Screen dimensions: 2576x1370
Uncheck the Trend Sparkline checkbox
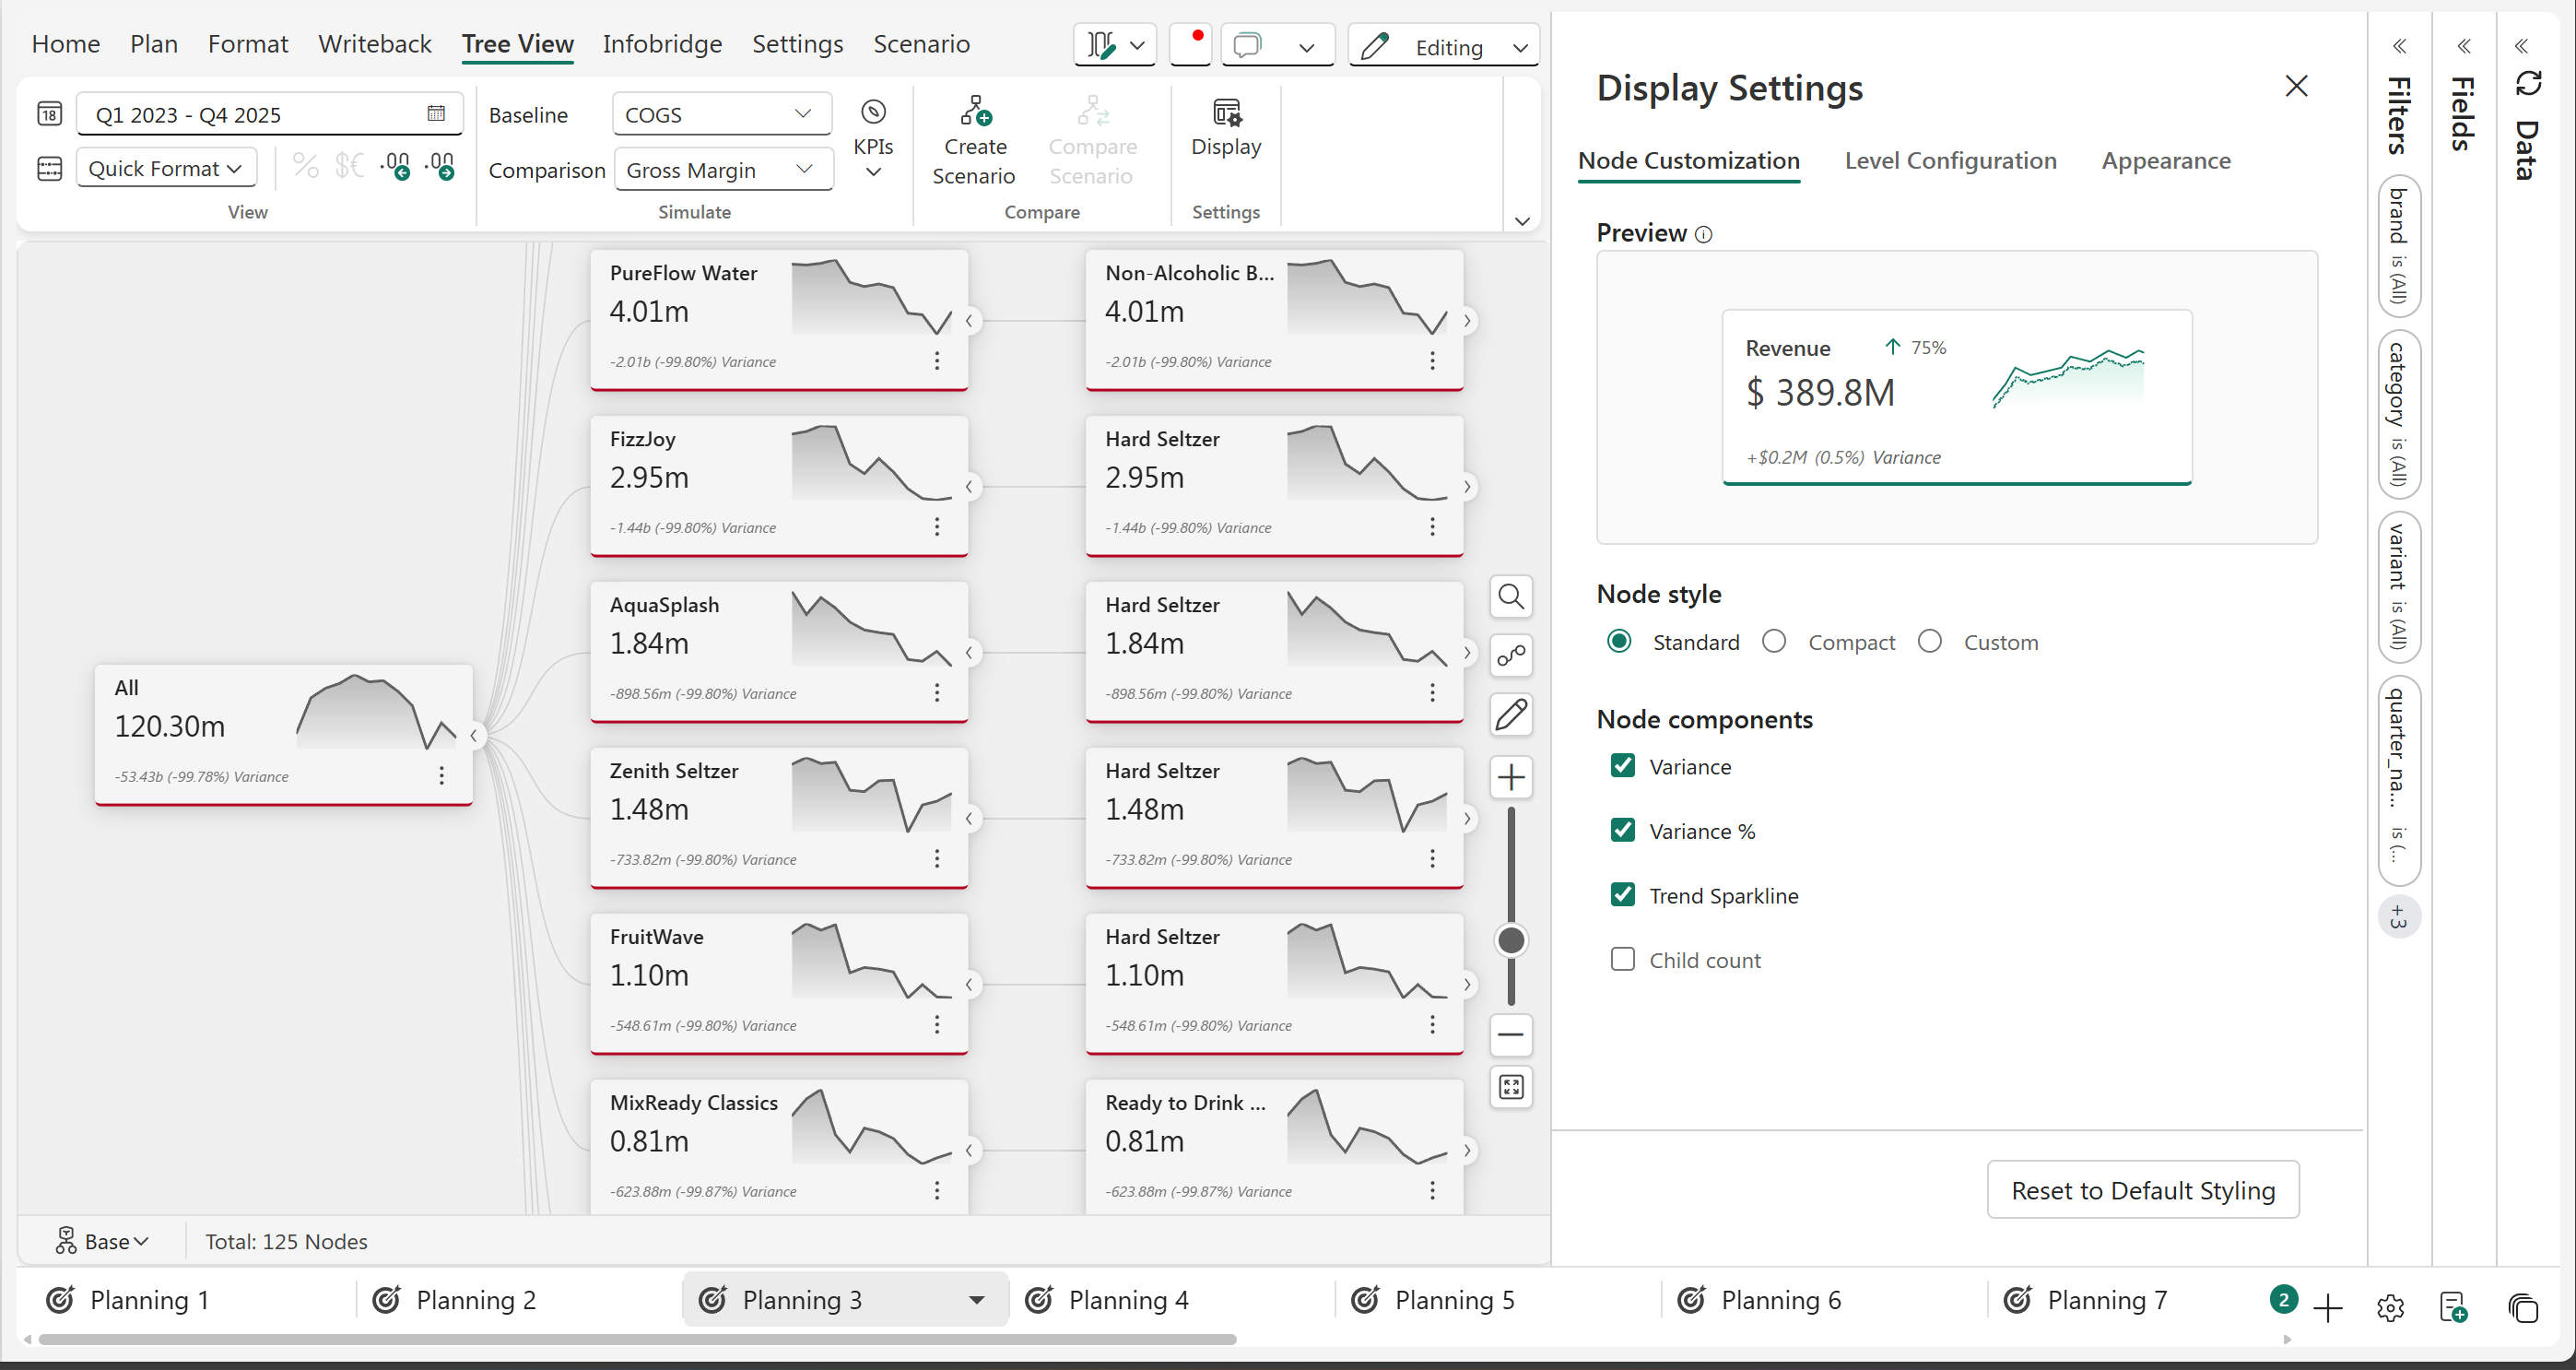click(1622, 895)
